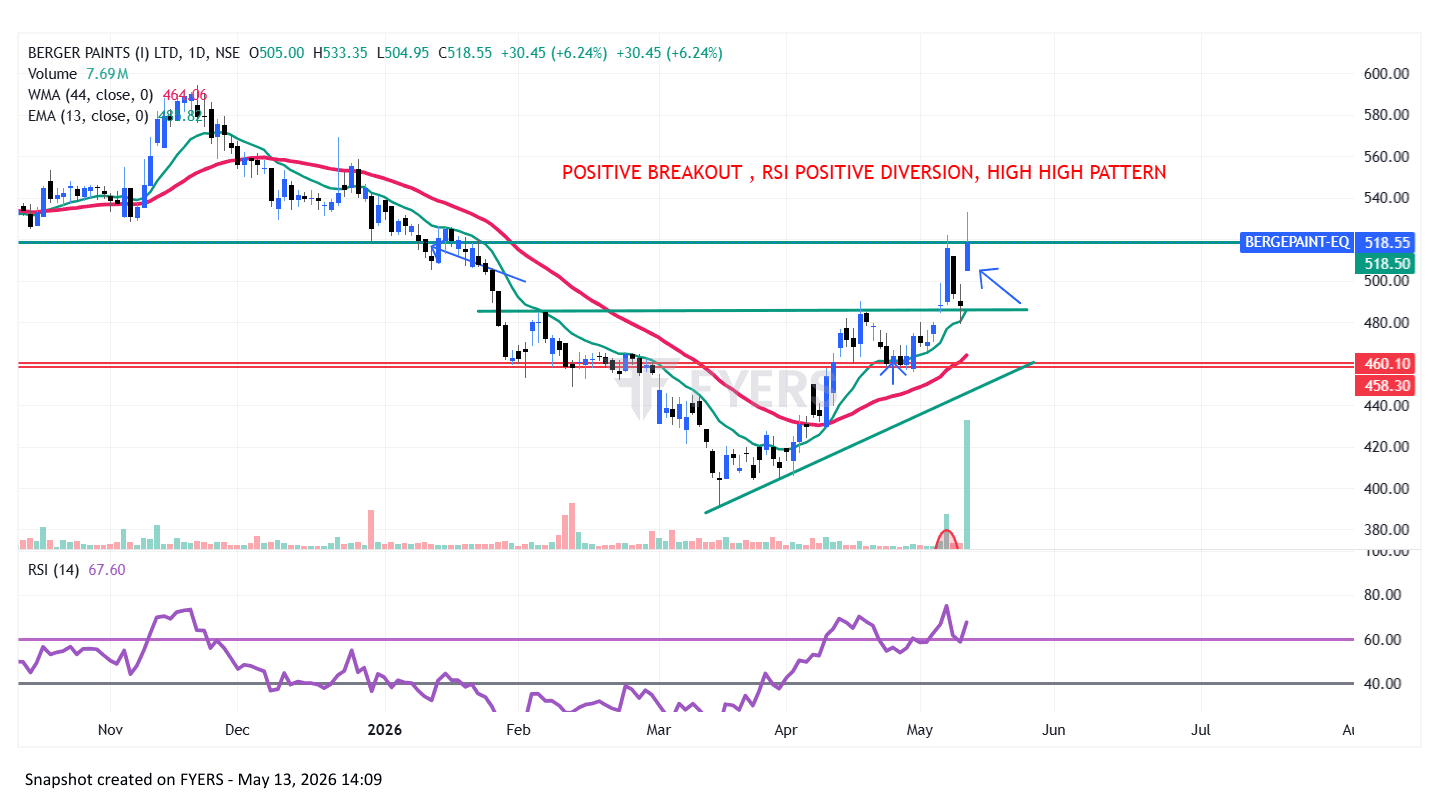Click the Dec label on the time axis
1439x800 pixels.
(236, 730)
